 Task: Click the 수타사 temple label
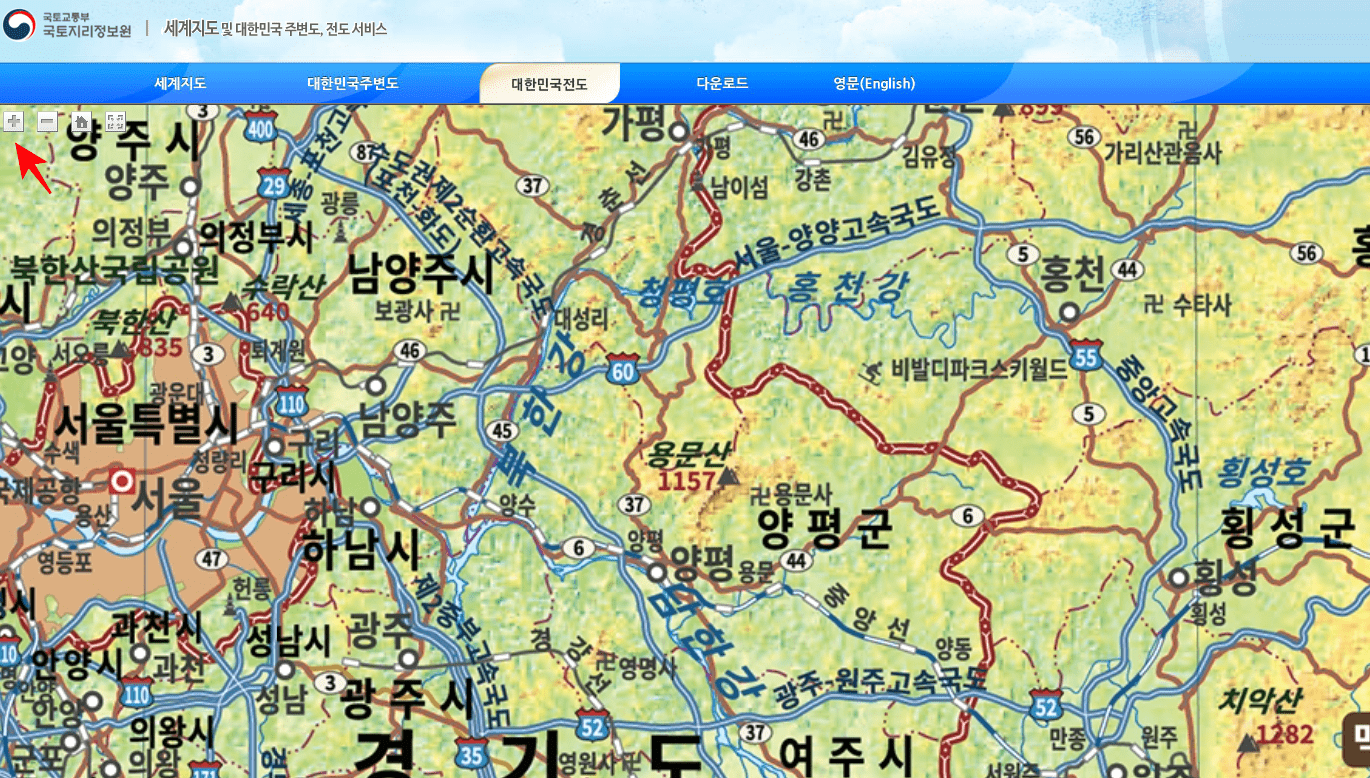(x=1202, y=306)
